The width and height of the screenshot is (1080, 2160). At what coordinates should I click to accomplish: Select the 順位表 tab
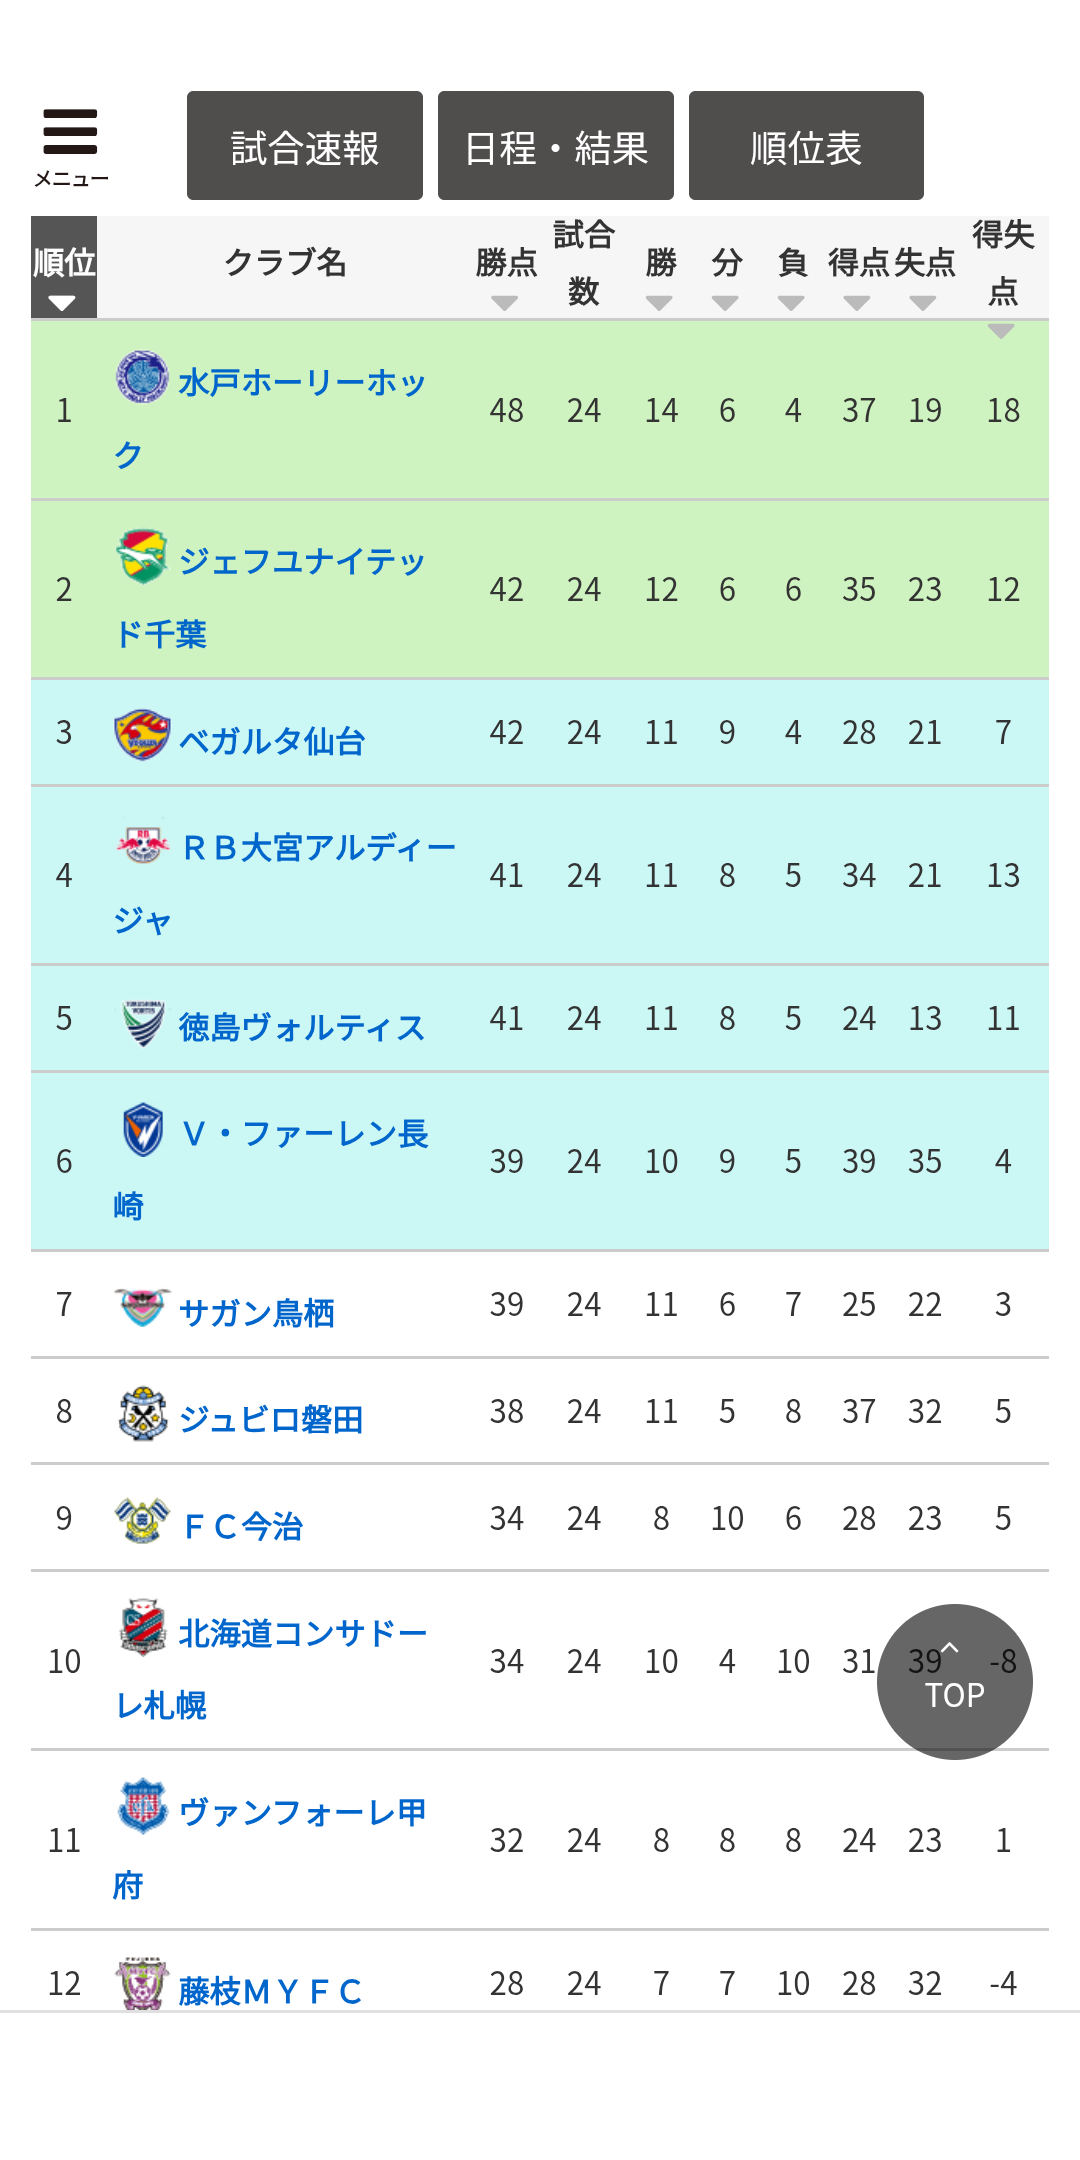pyautogui.click(x=806, y=146)
